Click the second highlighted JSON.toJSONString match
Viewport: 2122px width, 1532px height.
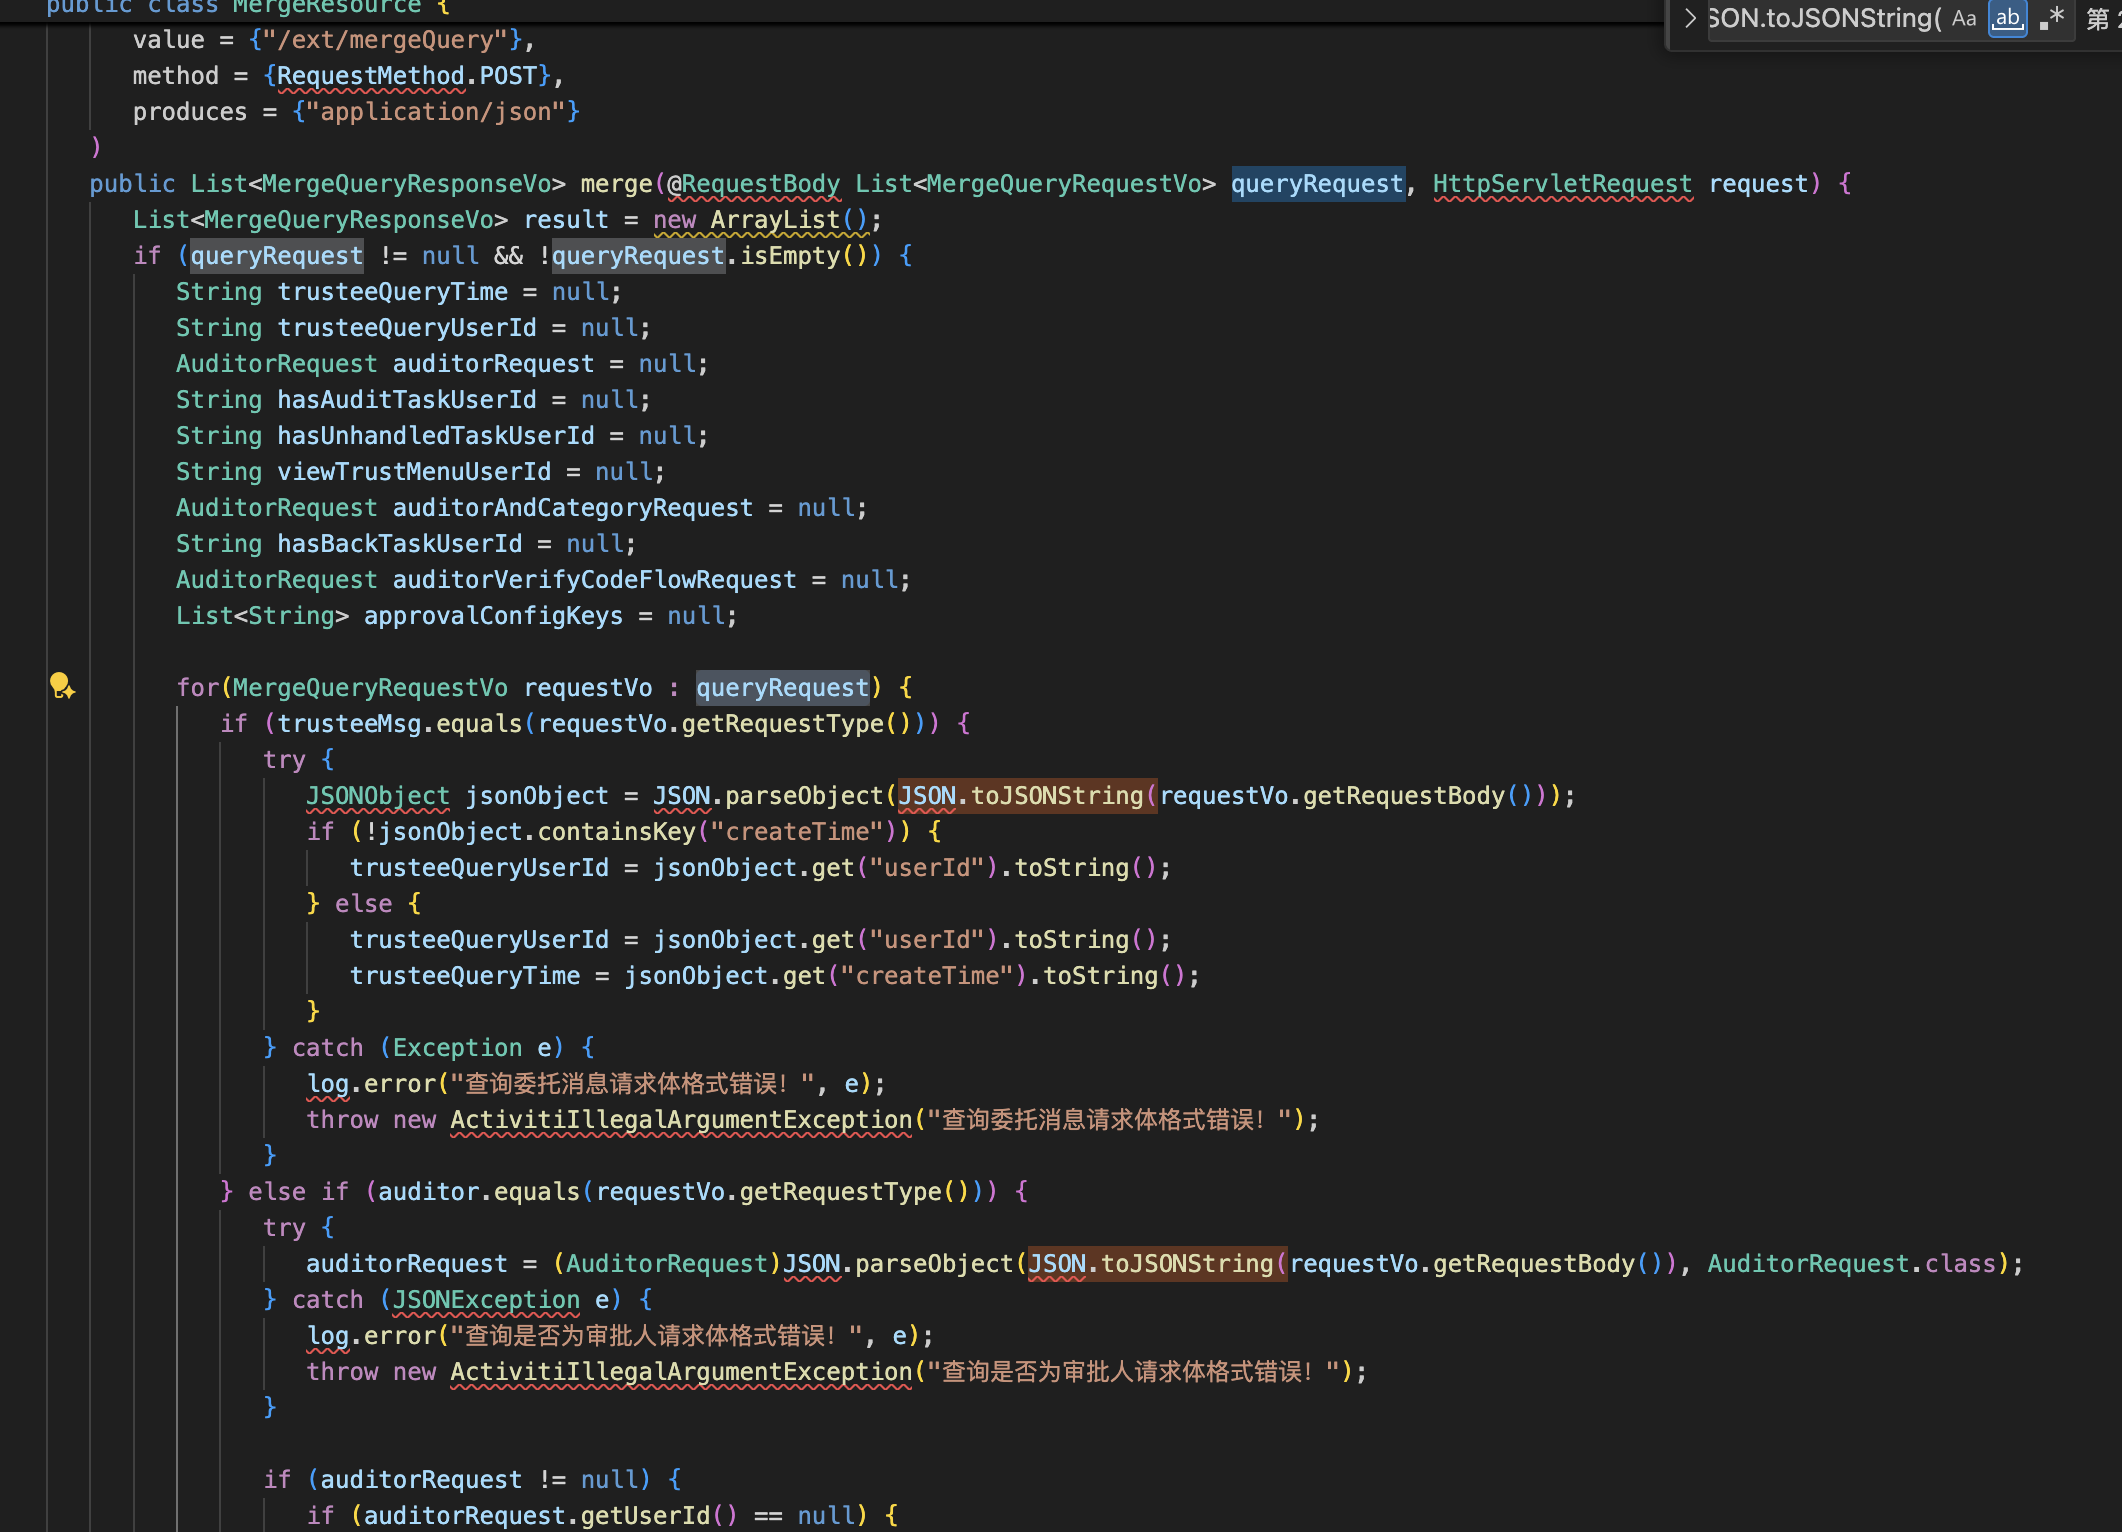tap(1156, 1264)
